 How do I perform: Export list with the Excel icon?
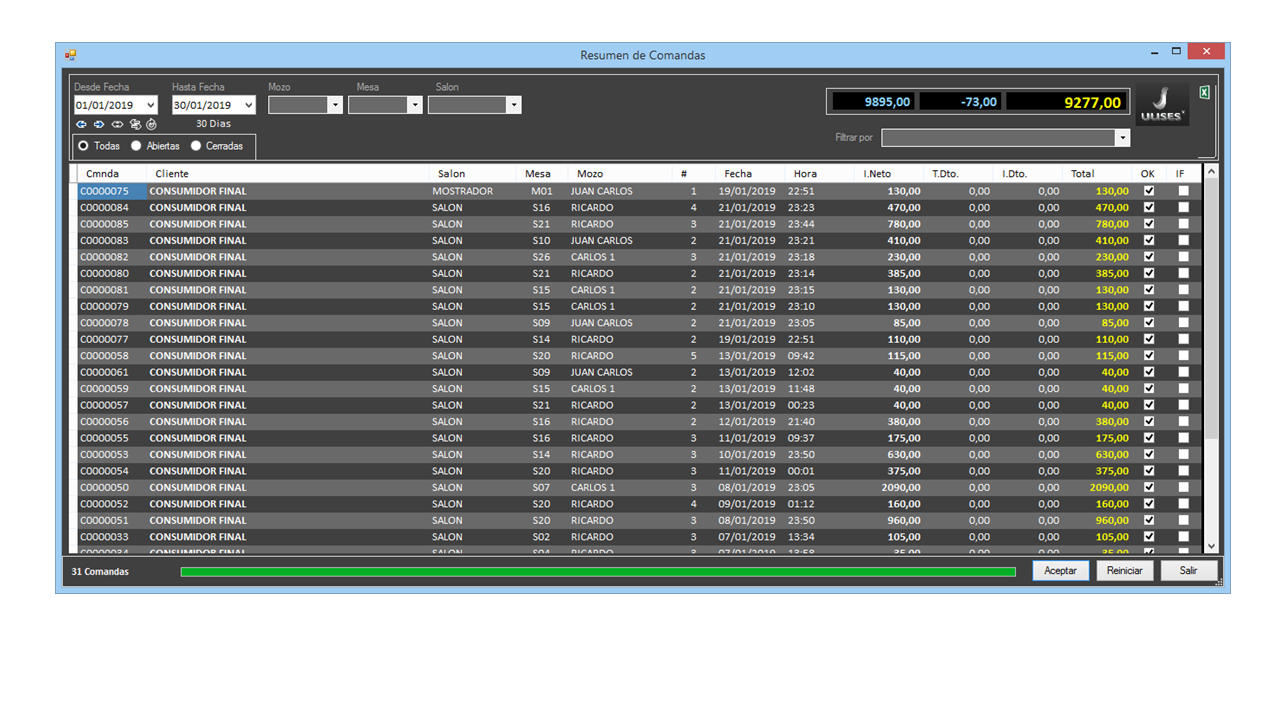(1204, 93)
